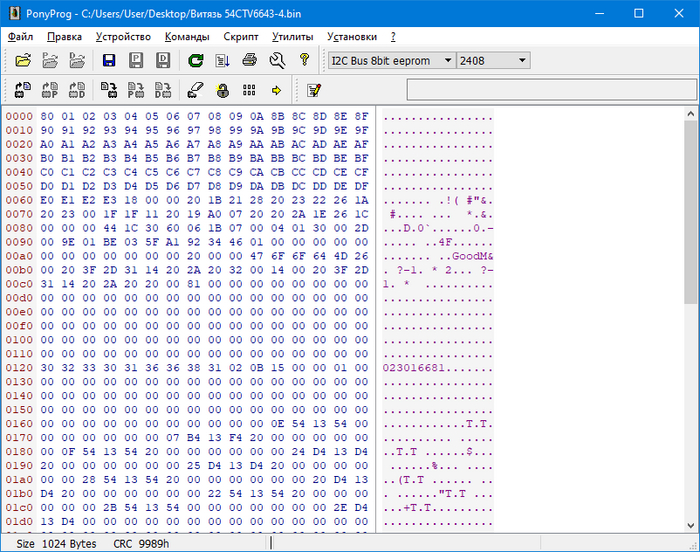Expand the I2C Bus 8bit eeprom dropdown

pos(446,61)
